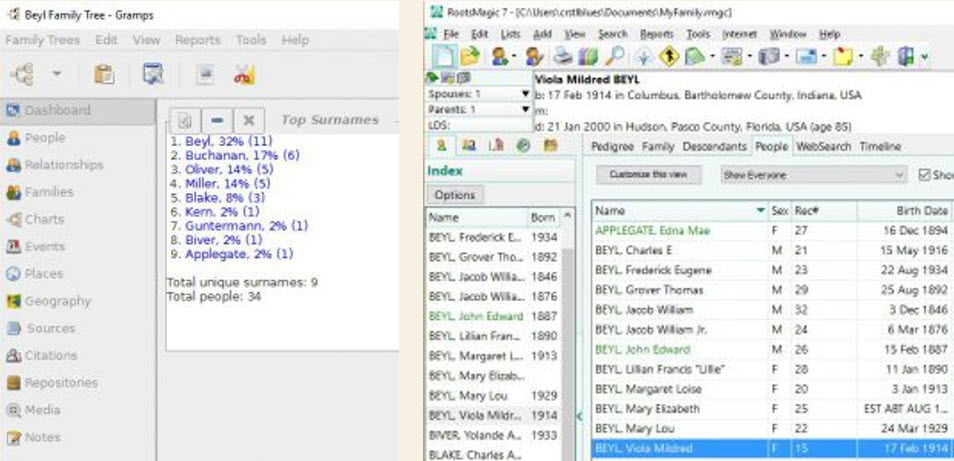Click RootsMagic green cactus icon
The image size is (954, 461).
(x=878, y=57)
